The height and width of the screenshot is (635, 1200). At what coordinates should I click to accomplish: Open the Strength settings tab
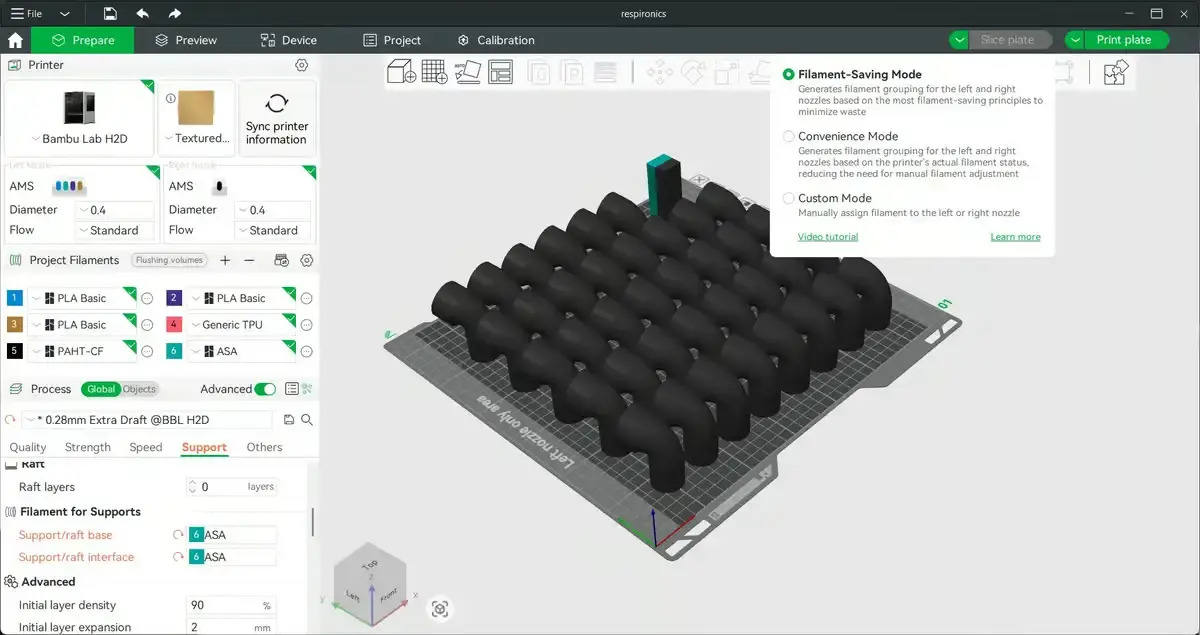[x=88, y=447]
